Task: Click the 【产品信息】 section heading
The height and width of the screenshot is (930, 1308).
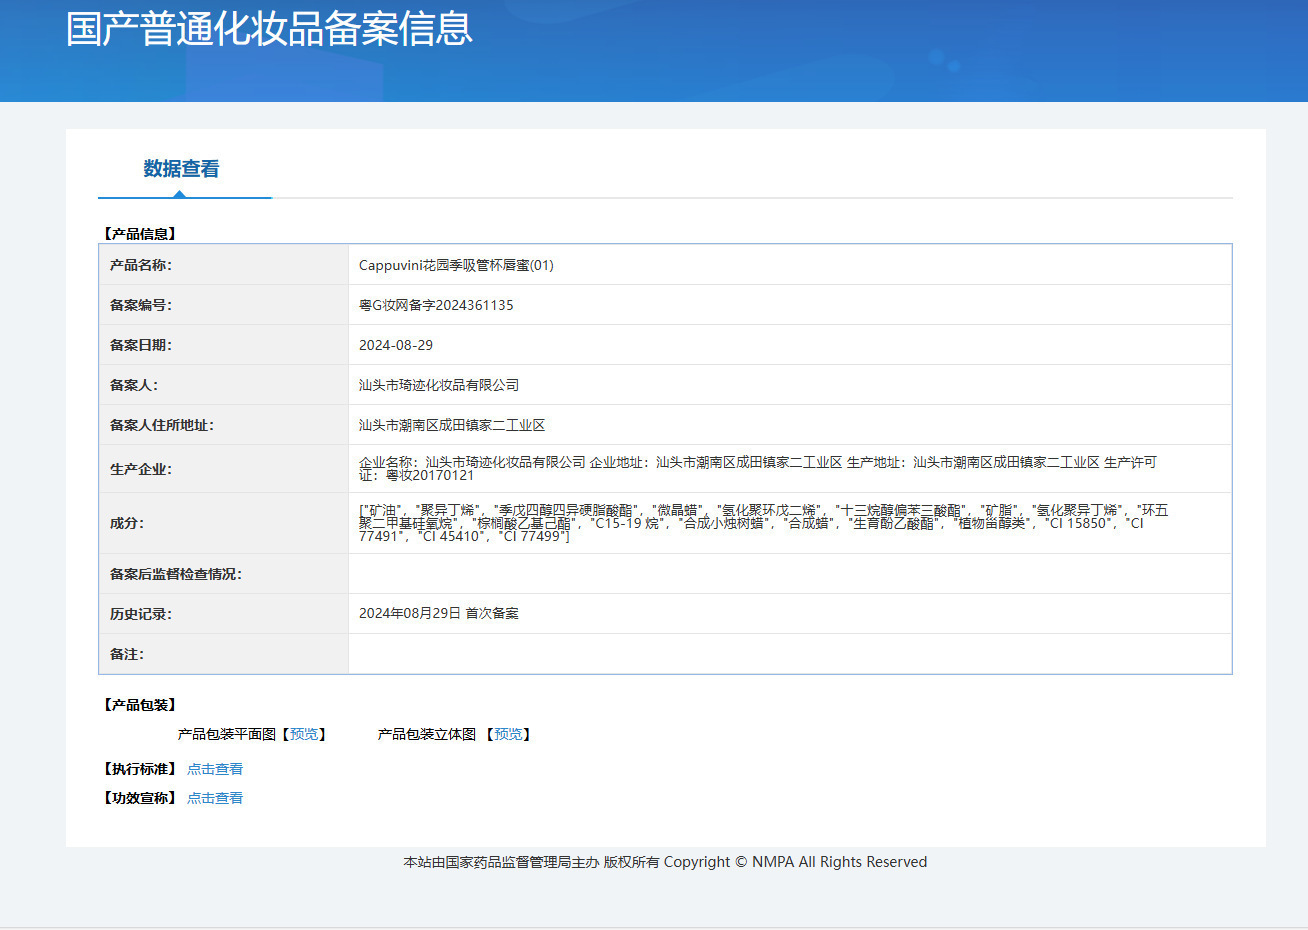Action: pos(140,234)
